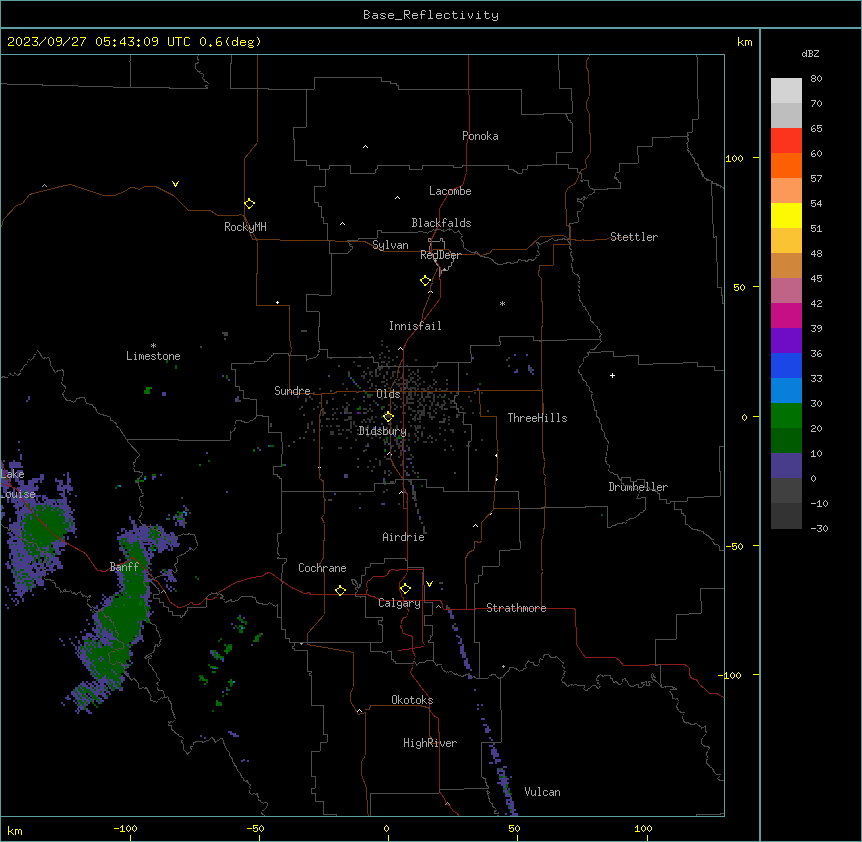The height and width of the screenshot is (842, 862).
Task: Select the yellow diamond marker beside Cochrane
Action: pos(340,590)
